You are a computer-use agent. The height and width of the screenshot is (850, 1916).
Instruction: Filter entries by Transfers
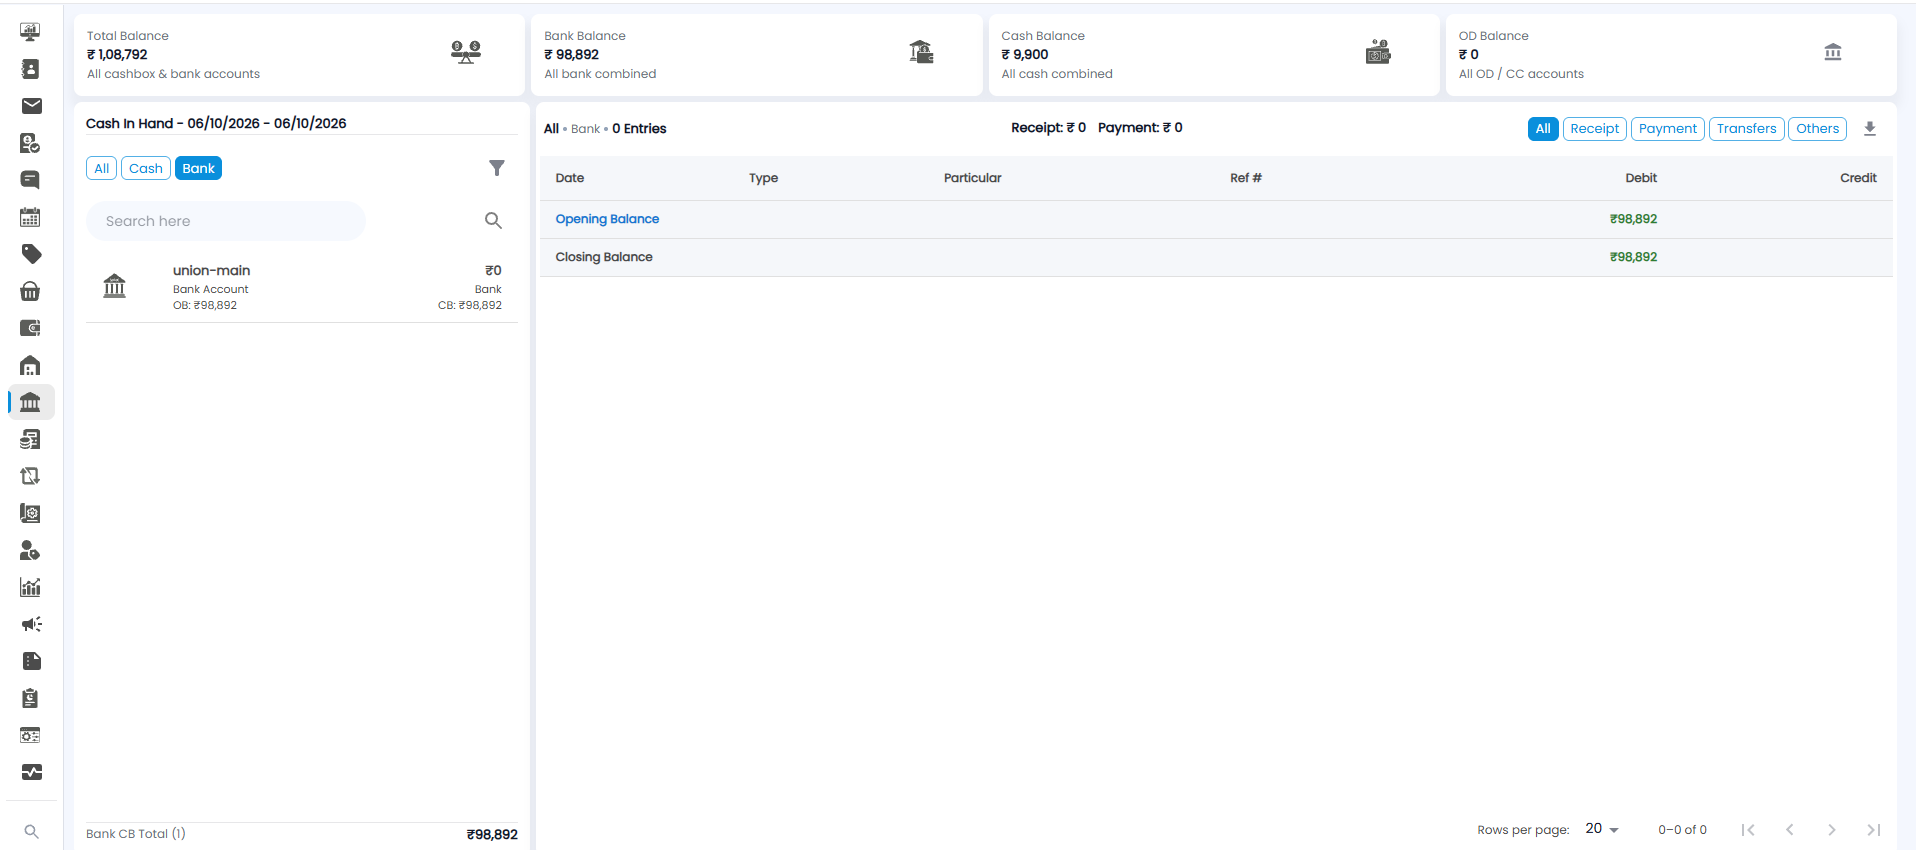[x=1747, y=129]
